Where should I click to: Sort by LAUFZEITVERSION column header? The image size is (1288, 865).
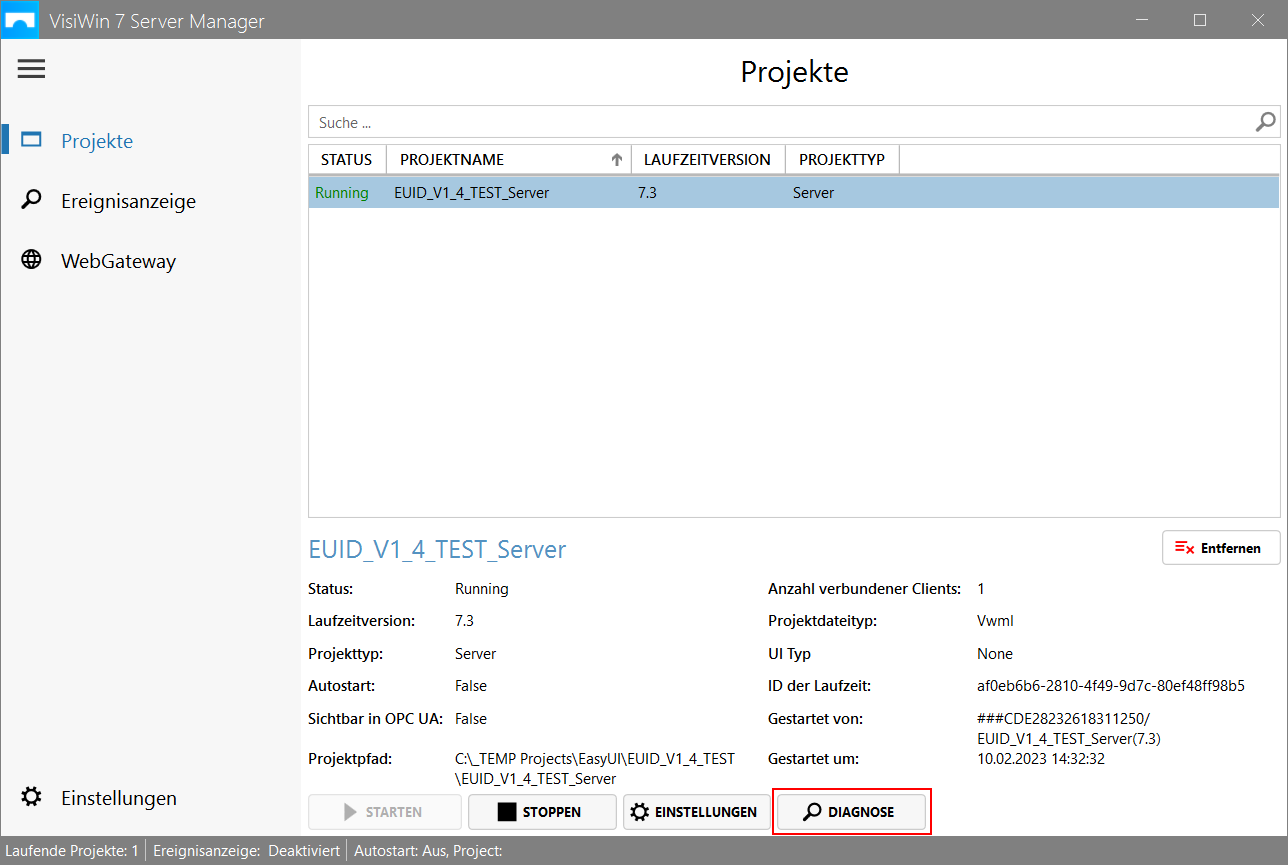[x=707, y=160]
